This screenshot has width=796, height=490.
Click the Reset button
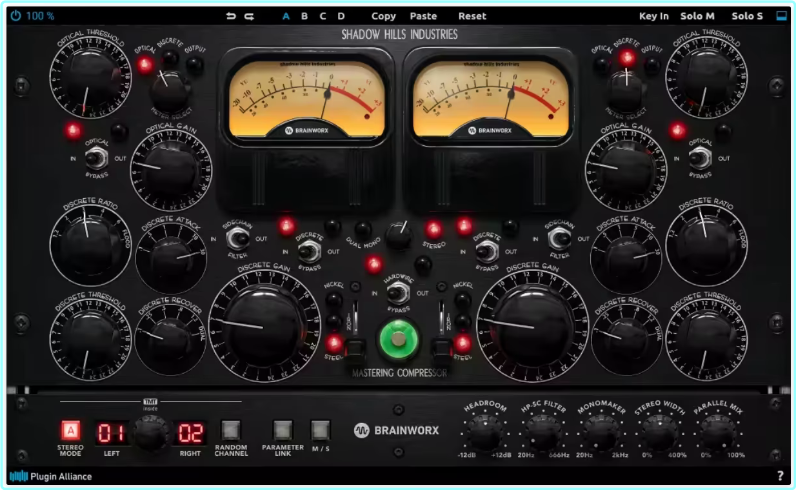tap(472, 16)
